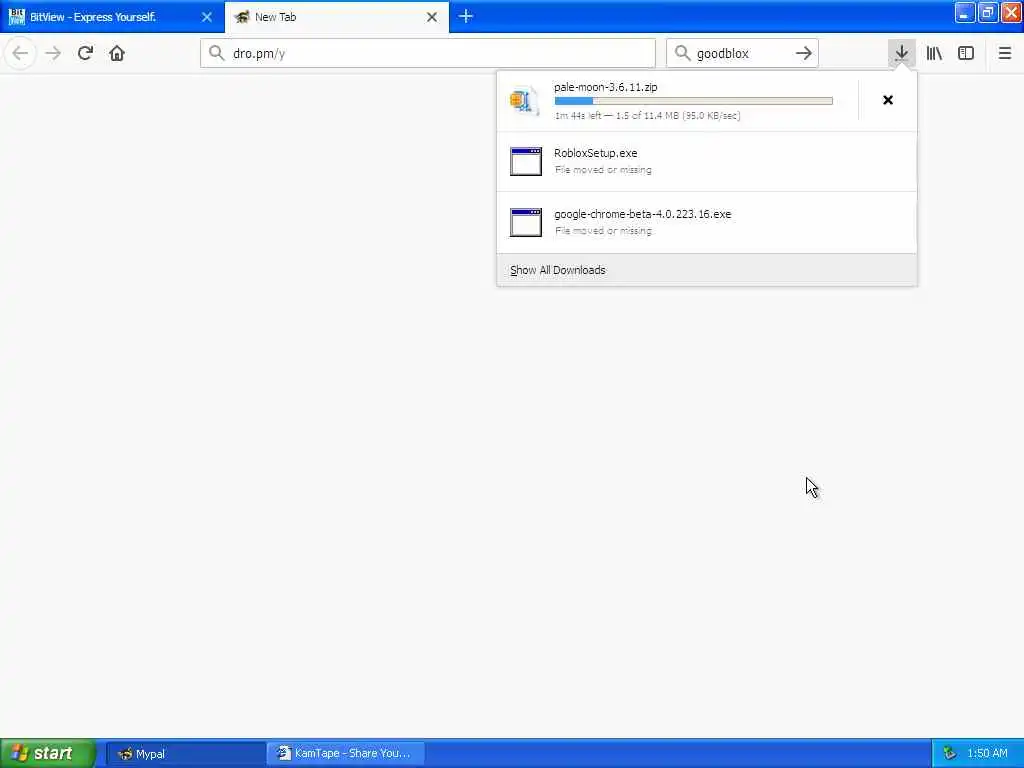Click the BitView tab favicon
Screen dimensions: 1024x768
[x=17, y=16]
